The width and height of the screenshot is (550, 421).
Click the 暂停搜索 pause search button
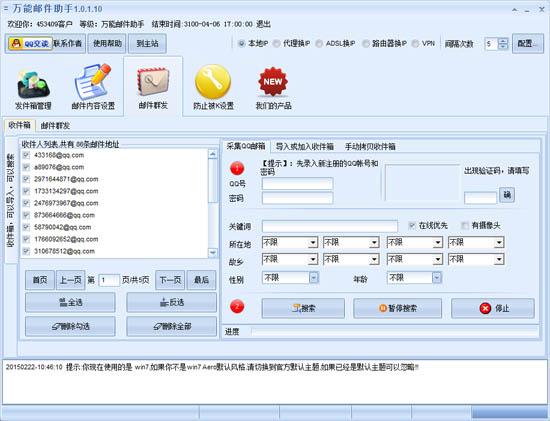pos(397,308)
